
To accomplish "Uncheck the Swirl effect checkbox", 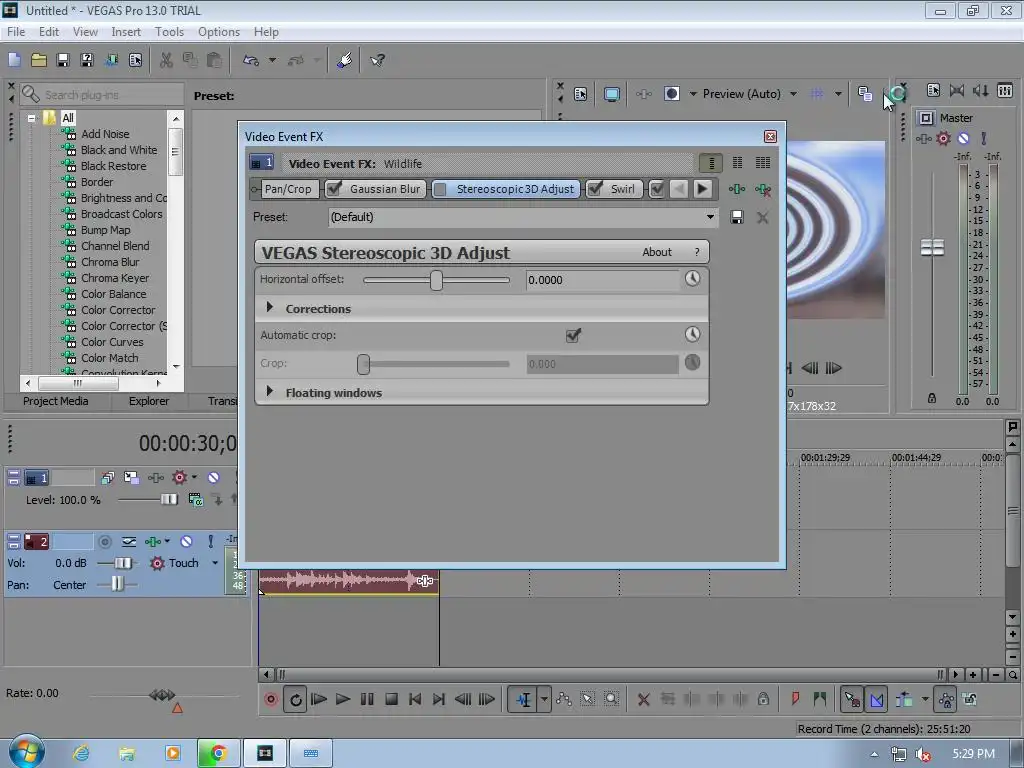I will point(595,189).
